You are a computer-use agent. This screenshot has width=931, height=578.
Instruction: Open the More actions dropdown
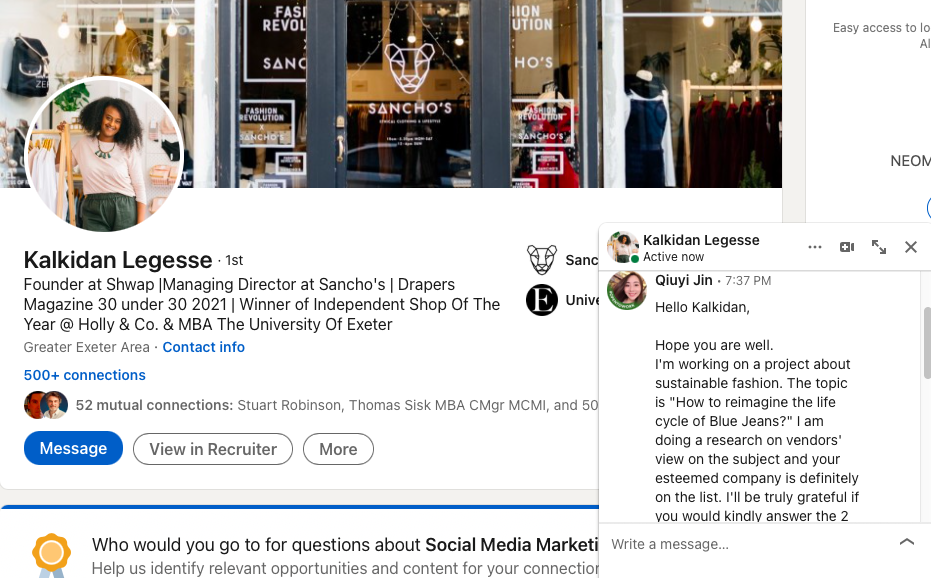click(338, 449)
